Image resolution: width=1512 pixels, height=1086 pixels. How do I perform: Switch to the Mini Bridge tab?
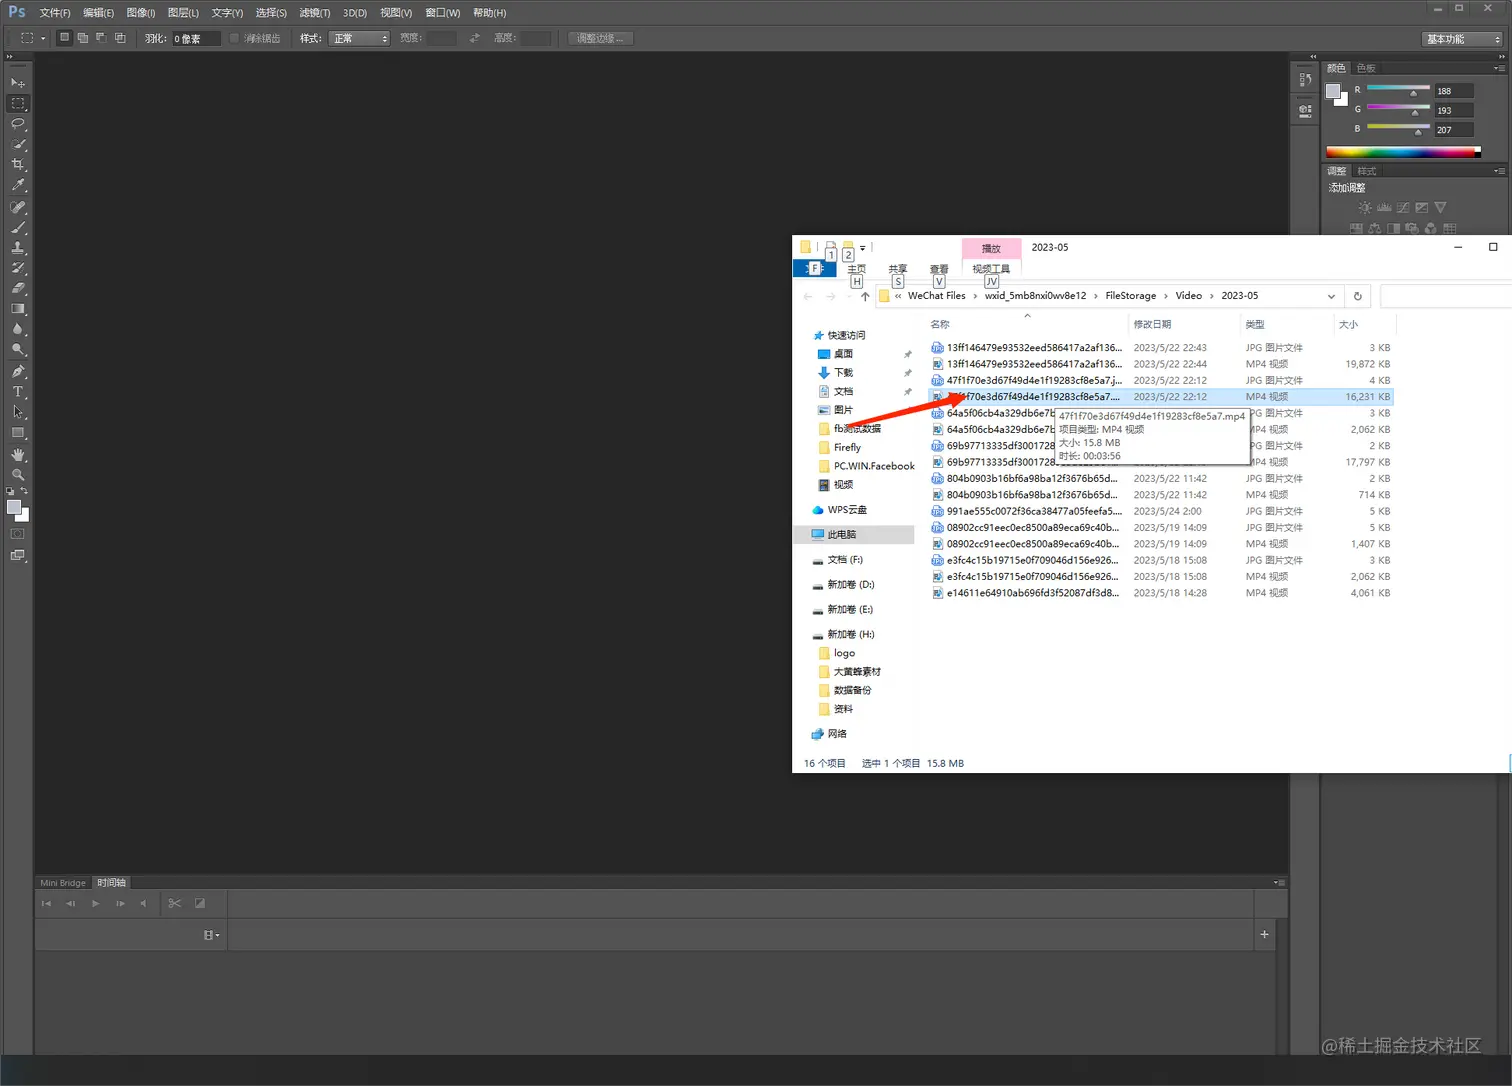63,883
